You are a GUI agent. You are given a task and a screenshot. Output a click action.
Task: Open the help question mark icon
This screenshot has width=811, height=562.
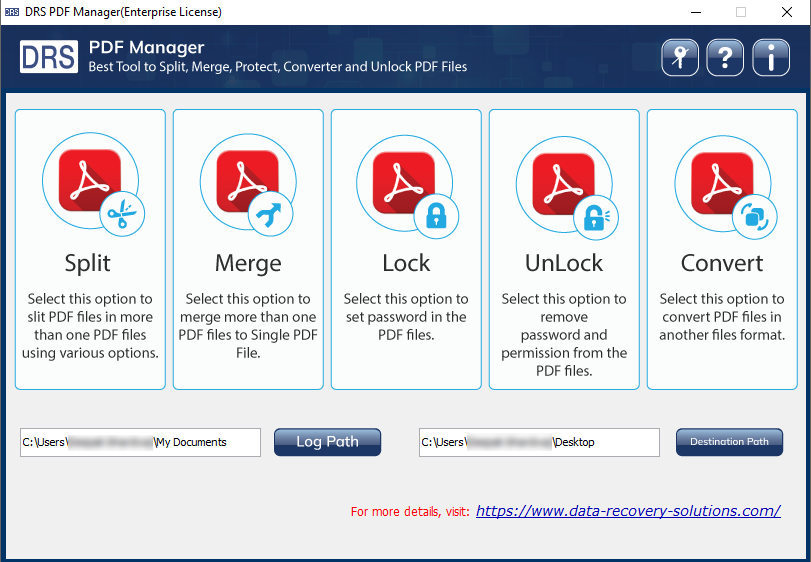[x=725, y=57]
